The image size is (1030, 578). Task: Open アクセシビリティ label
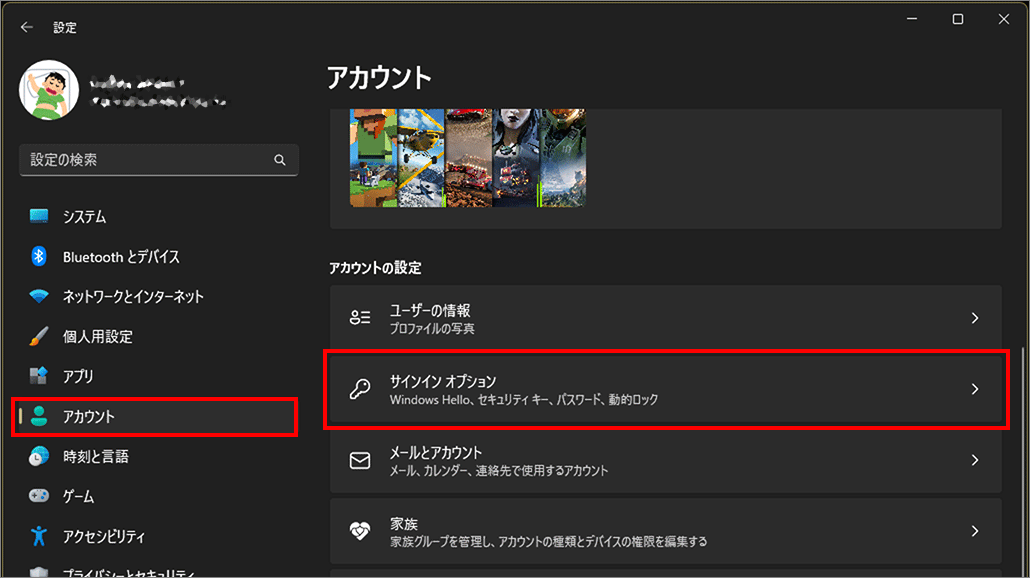tap(103, 537)
